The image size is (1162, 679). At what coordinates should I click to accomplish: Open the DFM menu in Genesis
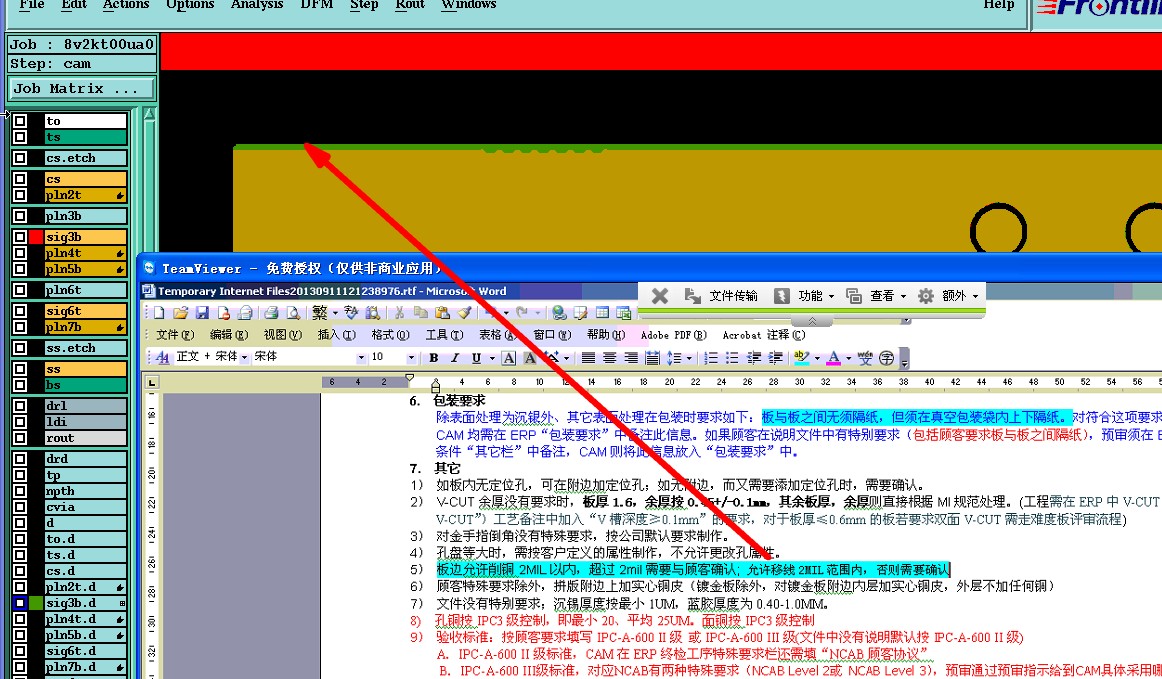(x=316, y=4)
